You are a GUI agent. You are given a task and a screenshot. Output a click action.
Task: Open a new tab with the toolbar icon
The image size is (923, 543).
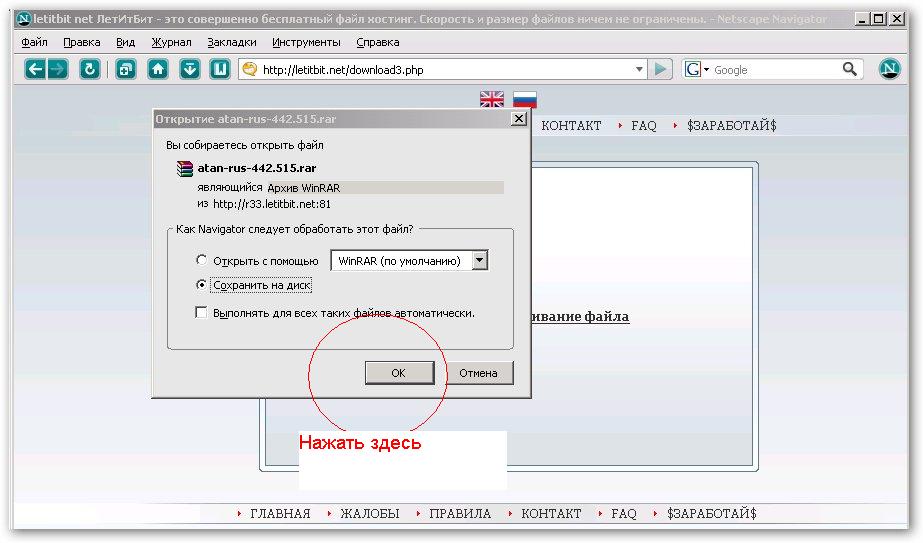[x=125, y=69]
